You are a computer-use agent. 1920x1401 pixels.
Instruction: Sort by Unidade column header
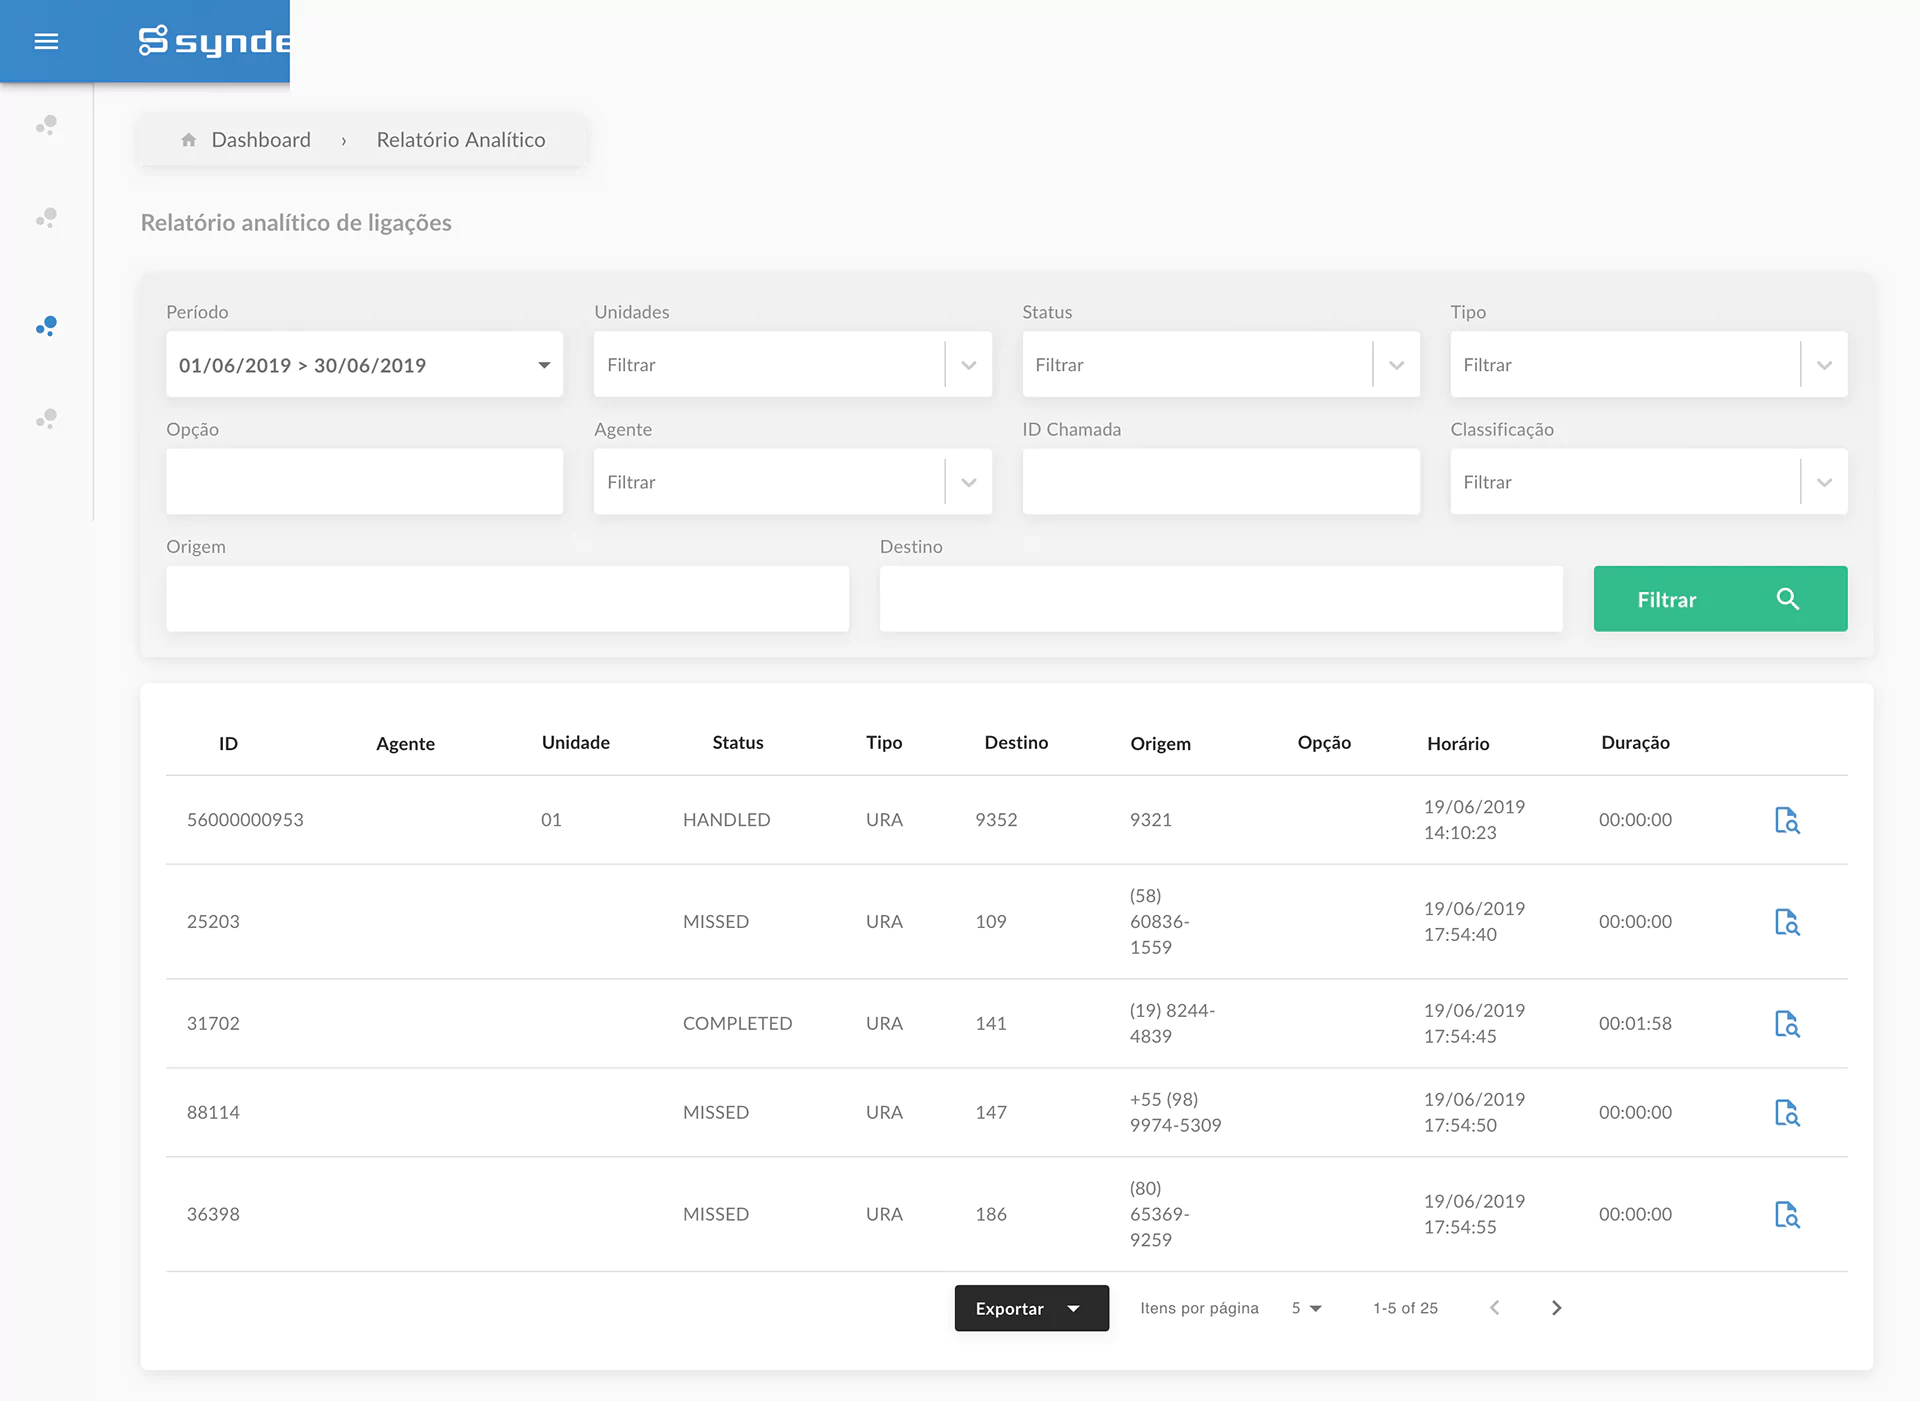[575, 742]
